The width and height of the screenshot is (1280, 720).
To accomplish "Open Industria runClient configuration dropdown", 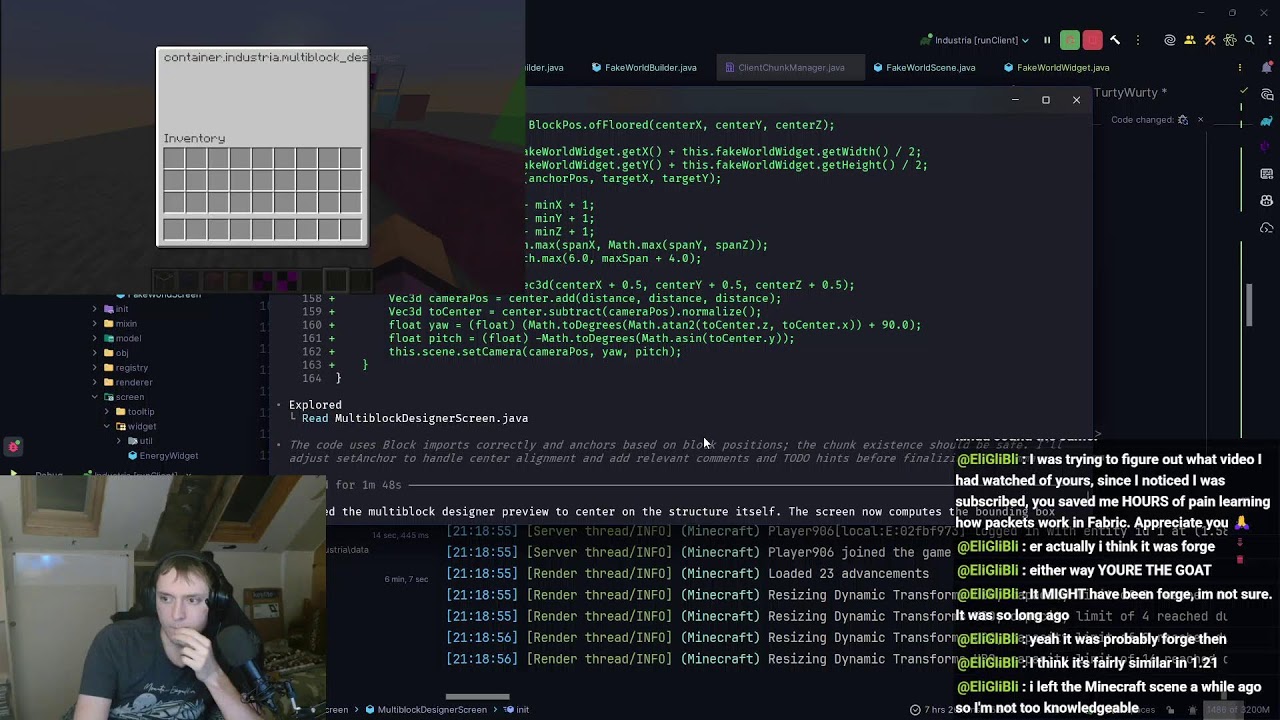I will point(975,40).
